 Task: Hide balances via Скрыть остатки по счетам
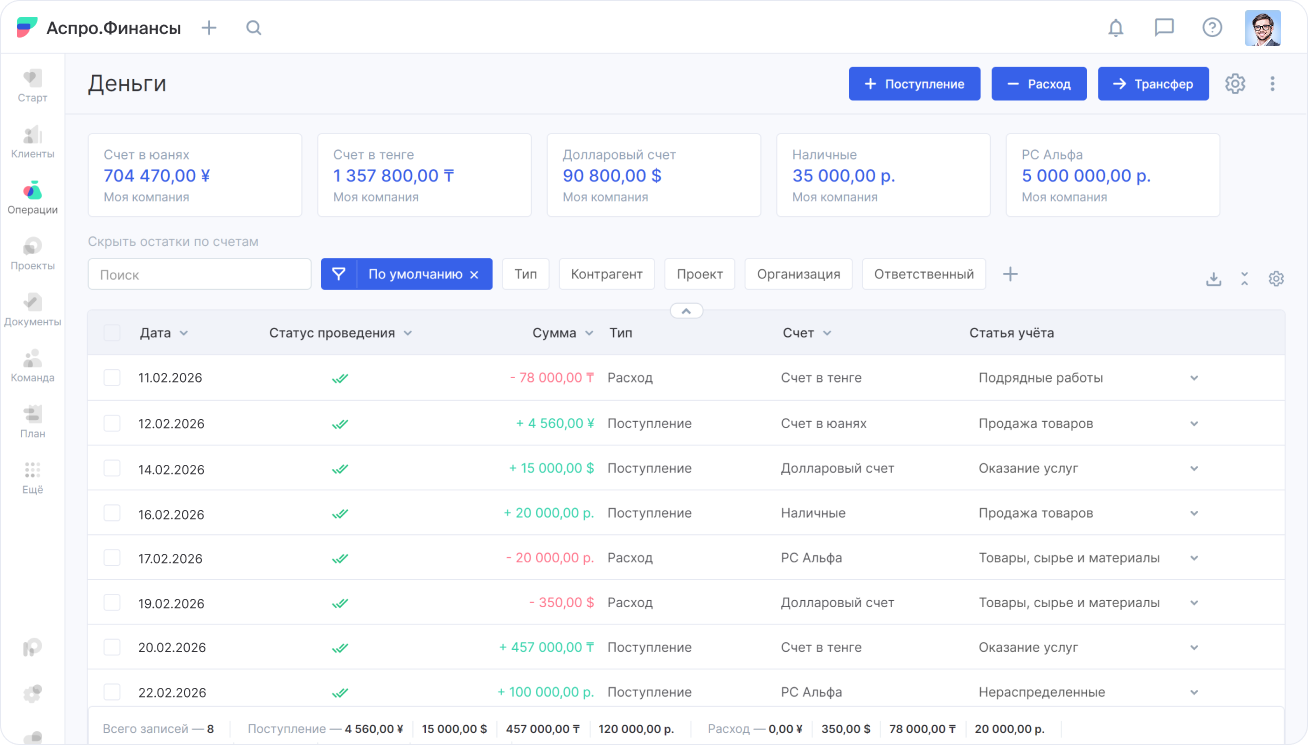point(173,241)
